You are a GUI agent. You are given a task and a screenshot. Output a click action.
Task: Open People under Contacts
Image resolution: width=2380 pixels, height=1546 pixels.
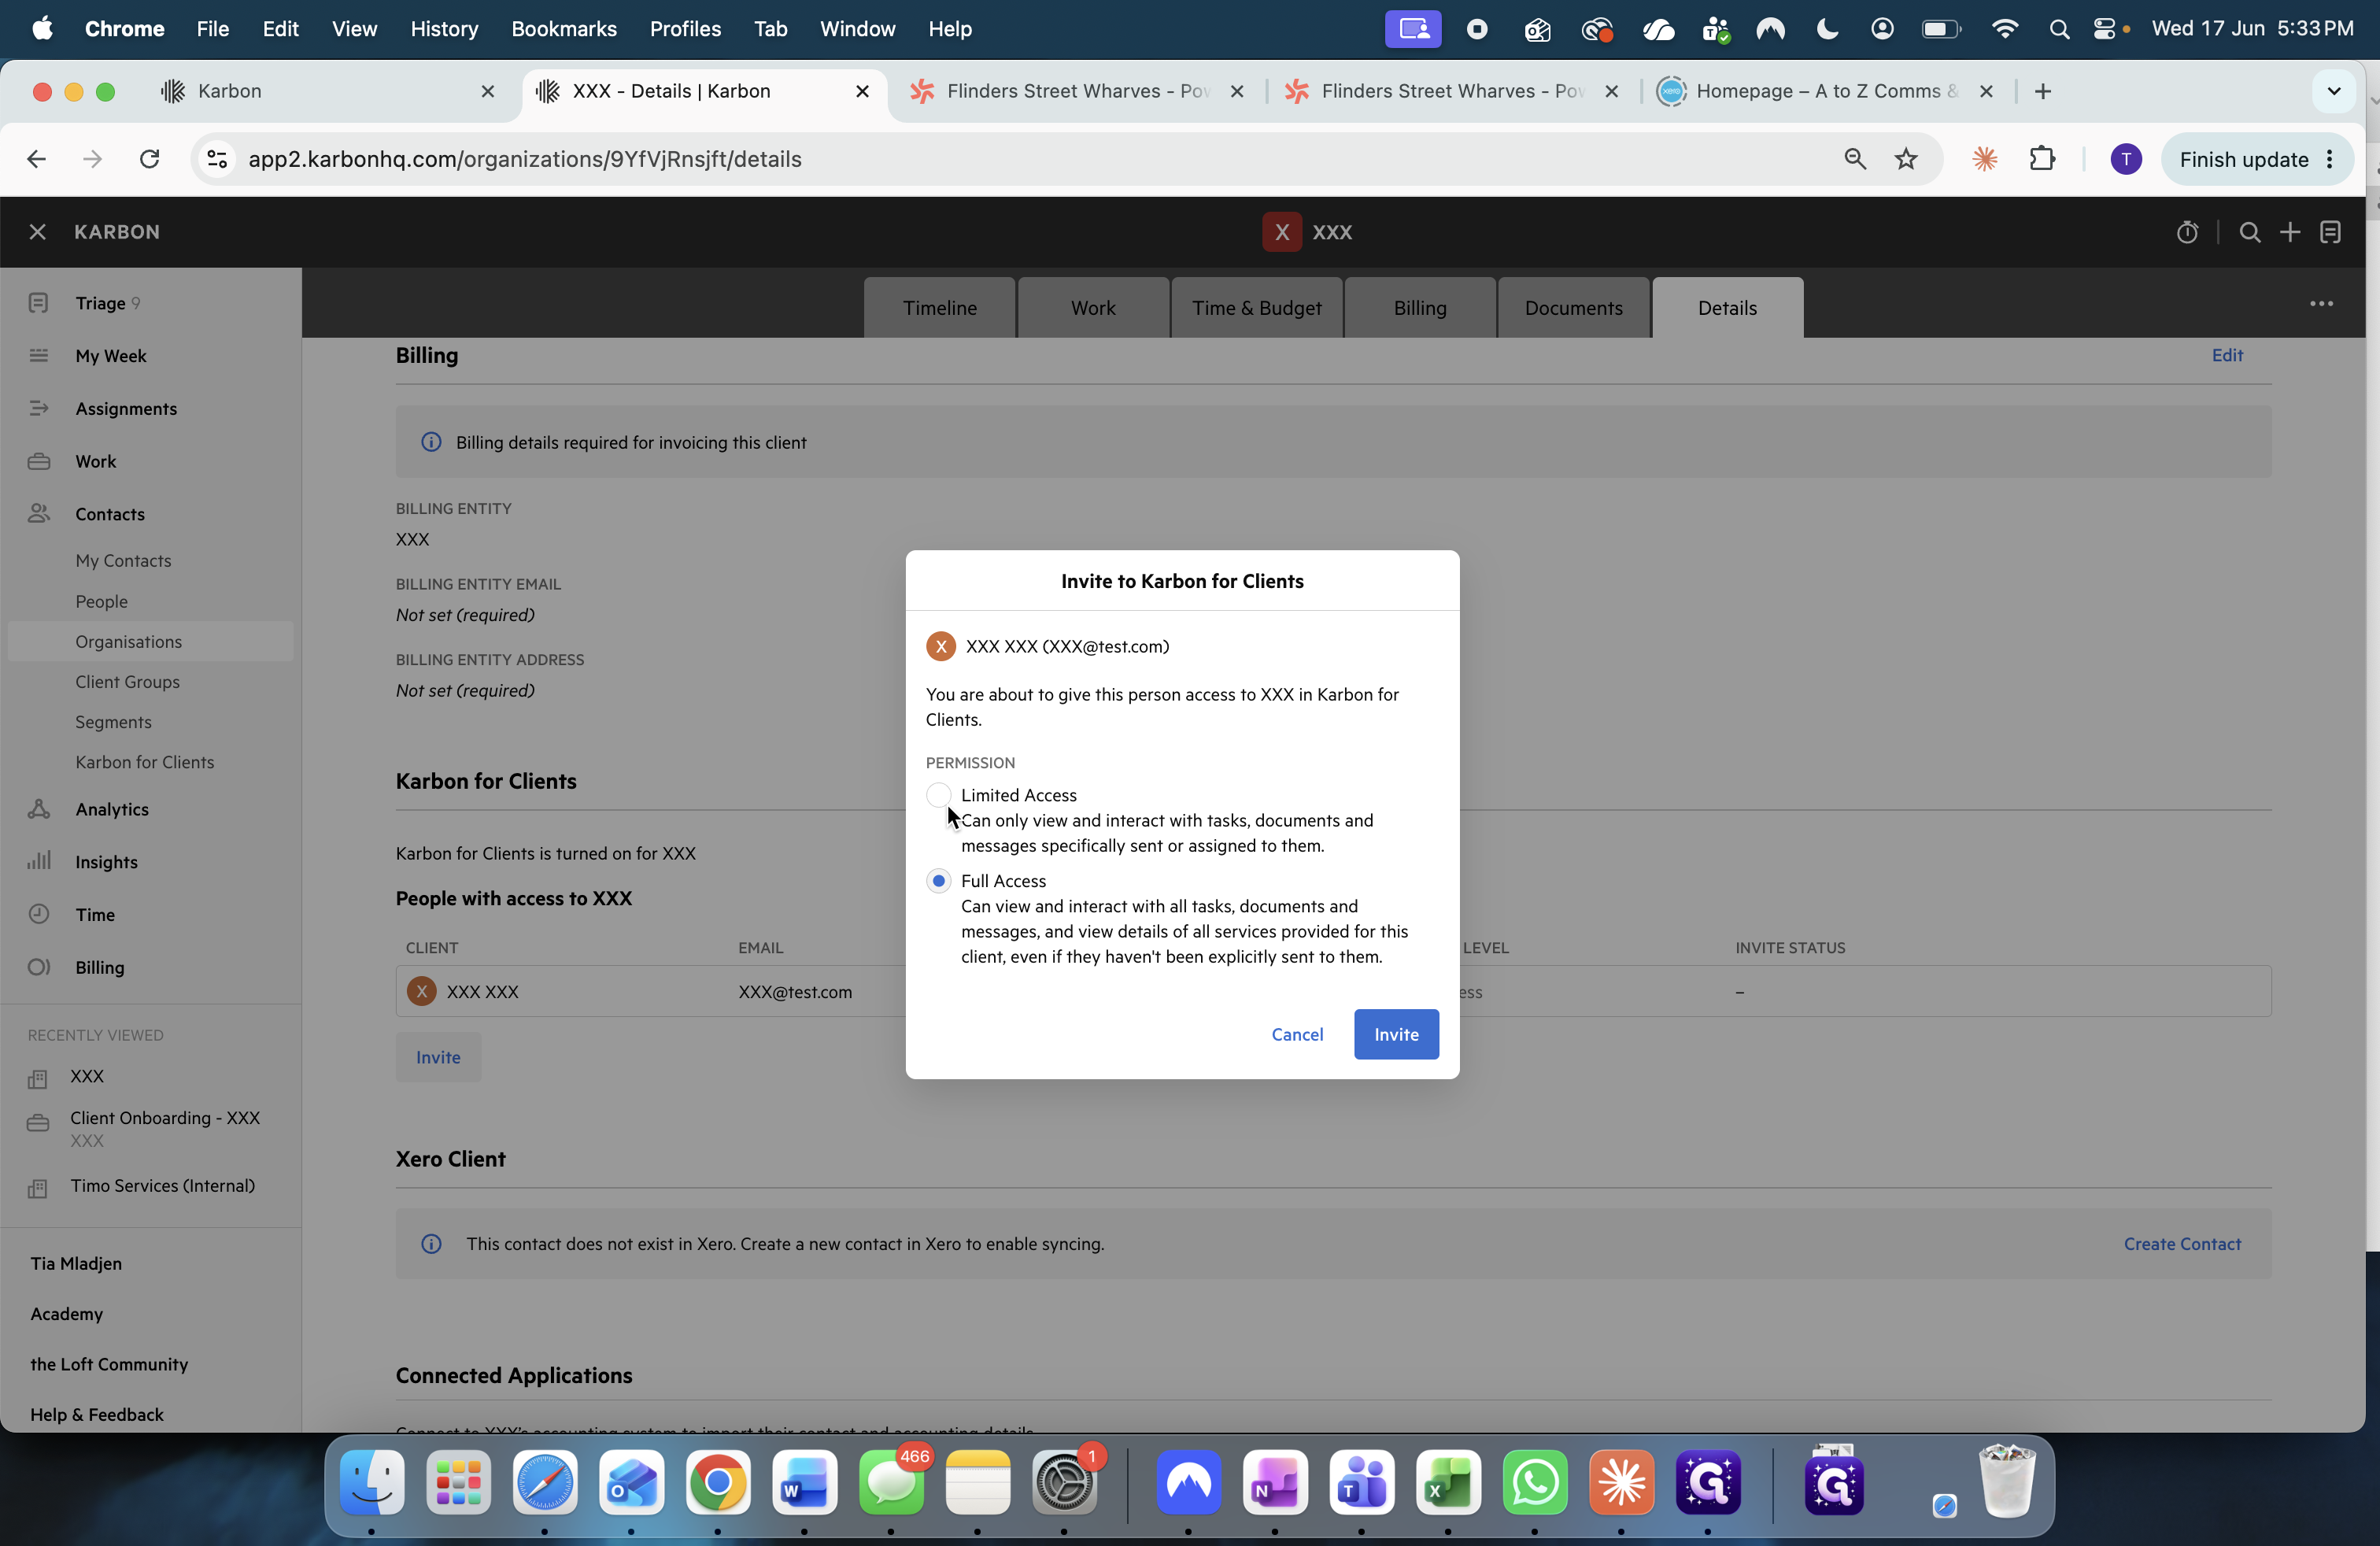[x=101, y=601]
